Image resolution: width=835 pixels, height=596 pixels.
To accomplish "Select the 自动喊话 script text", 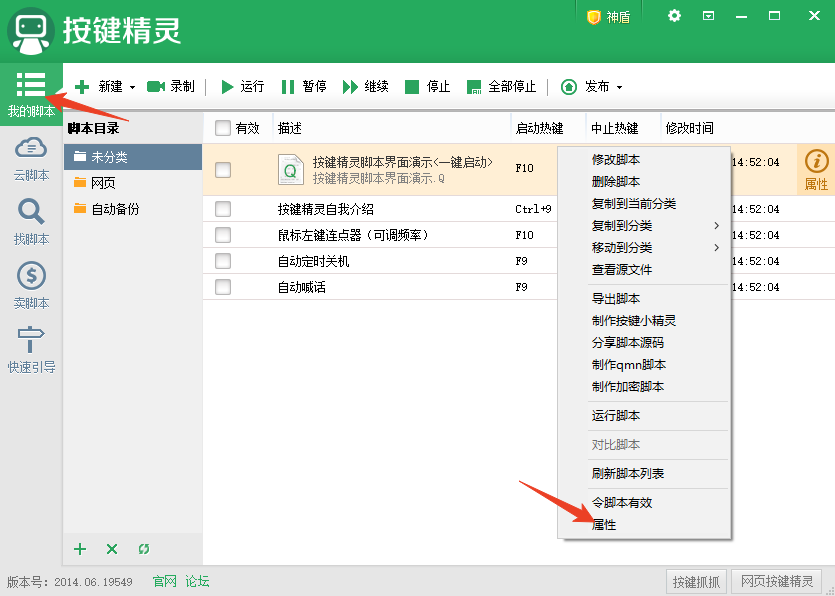I will tap(301, 287).
